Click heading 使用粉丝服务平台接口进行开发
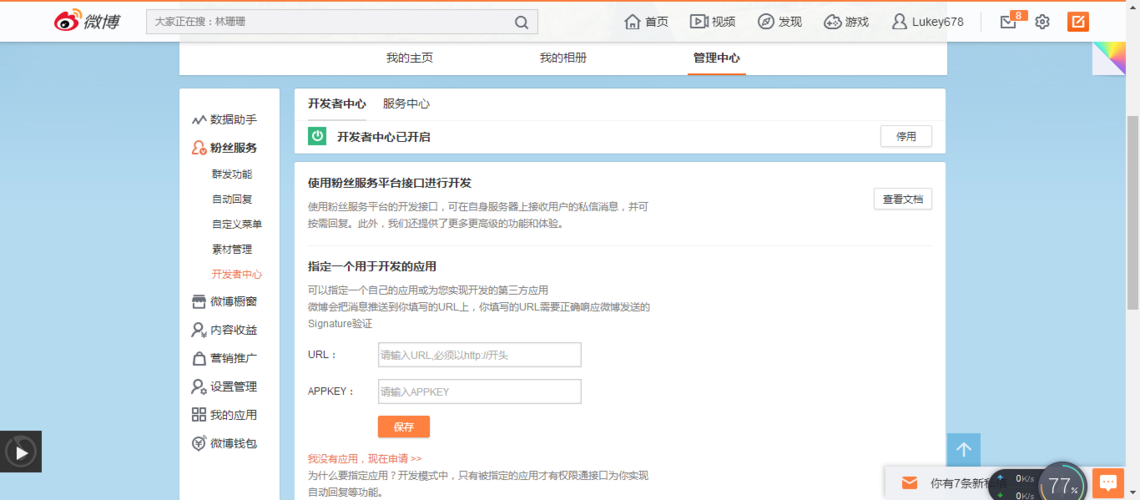 click(390, 182)
